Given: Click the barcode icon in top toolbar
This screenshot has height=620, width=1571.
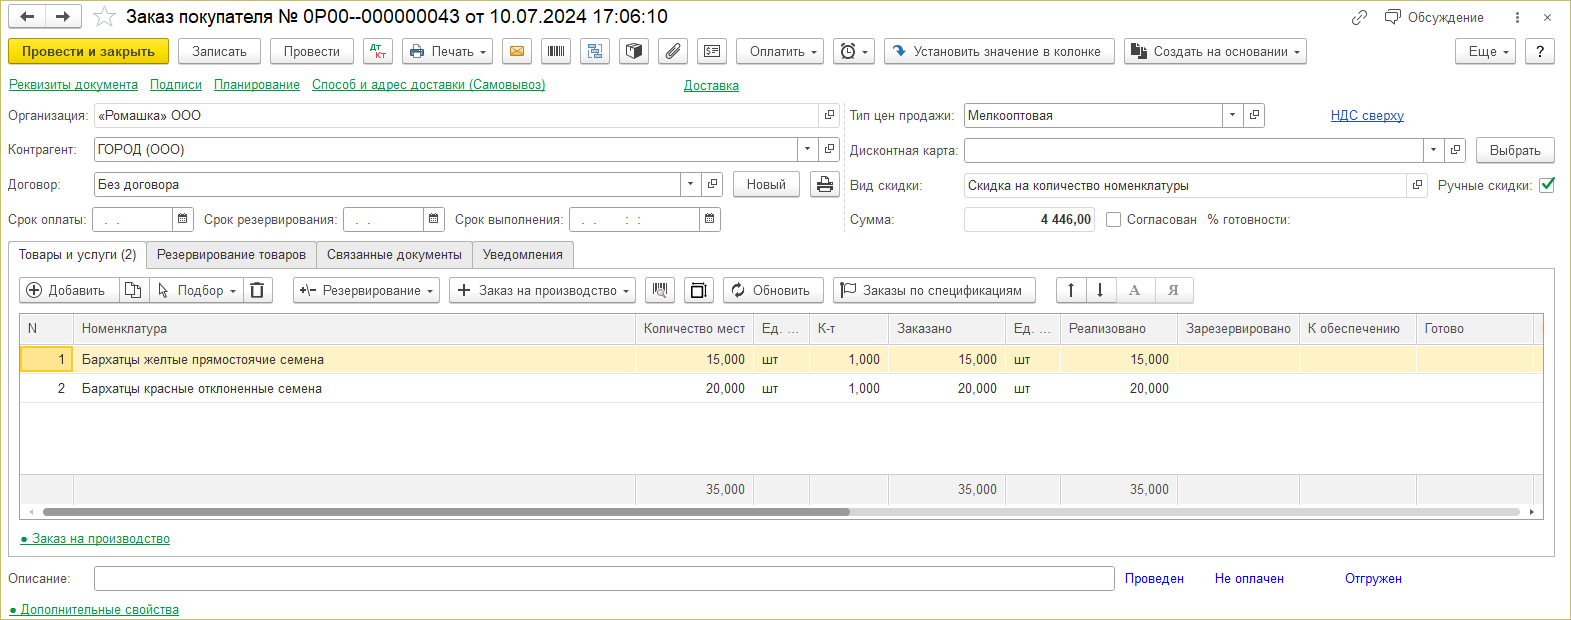Looking at the screenshot, I should tap(556, 51).
